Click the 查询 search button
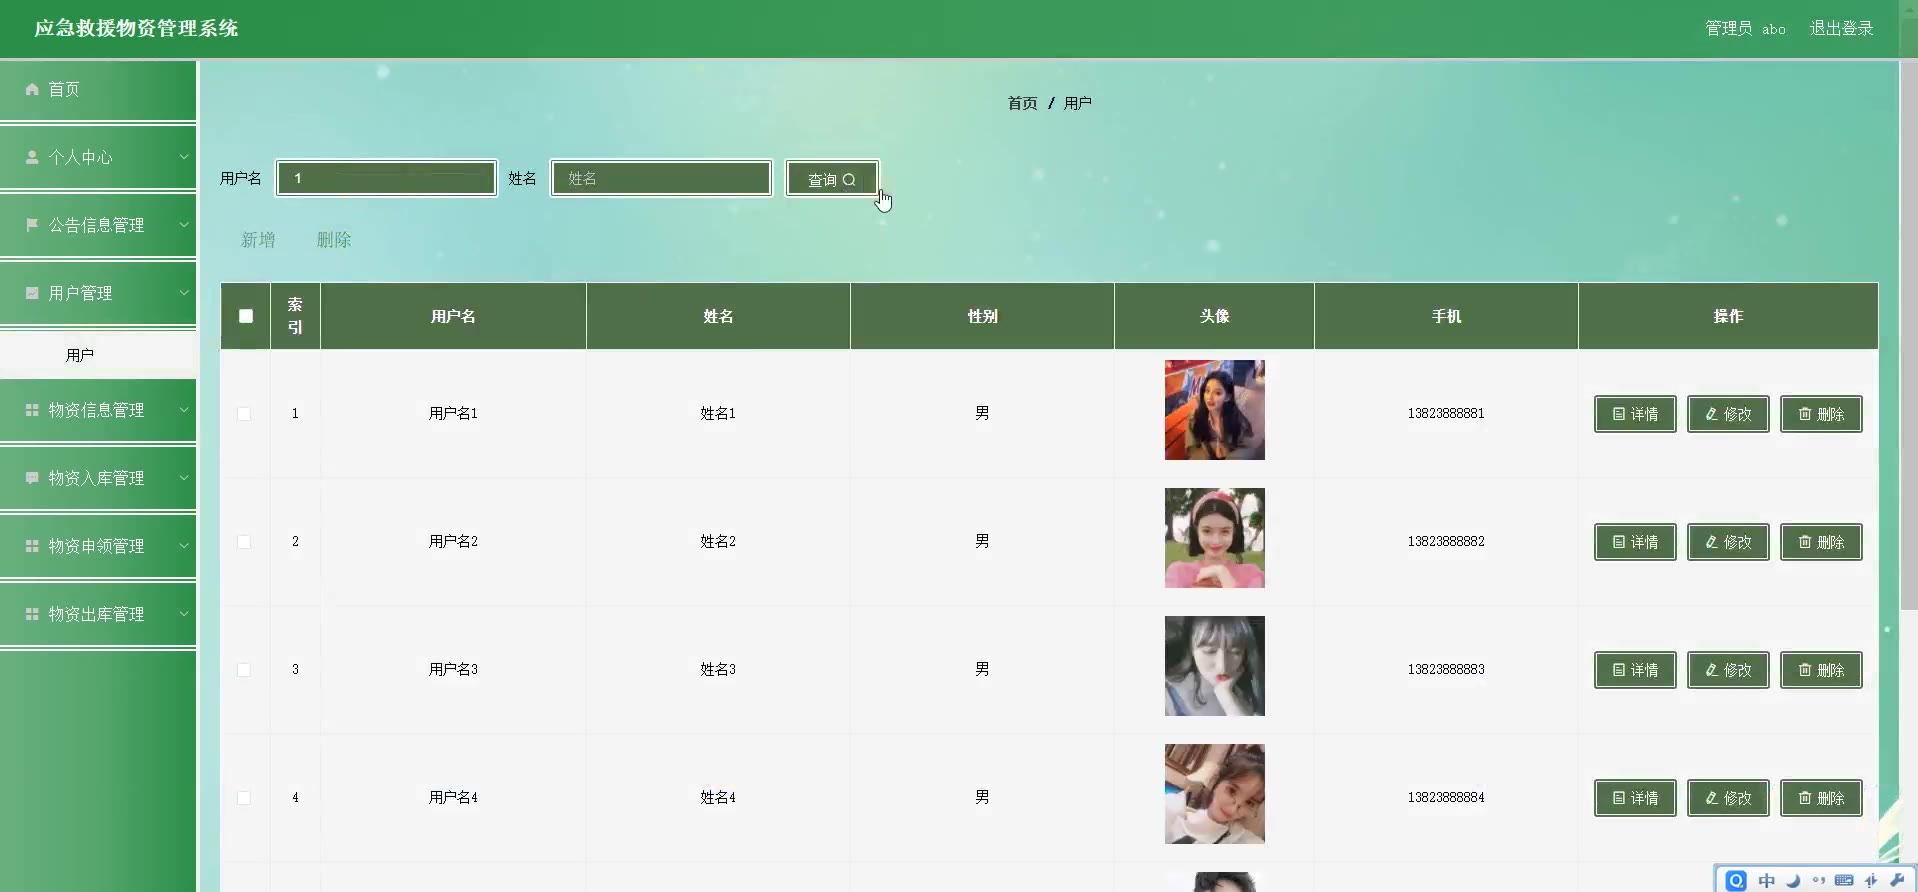This screenshot has width=1918, height=892. [x=832, y=179]
